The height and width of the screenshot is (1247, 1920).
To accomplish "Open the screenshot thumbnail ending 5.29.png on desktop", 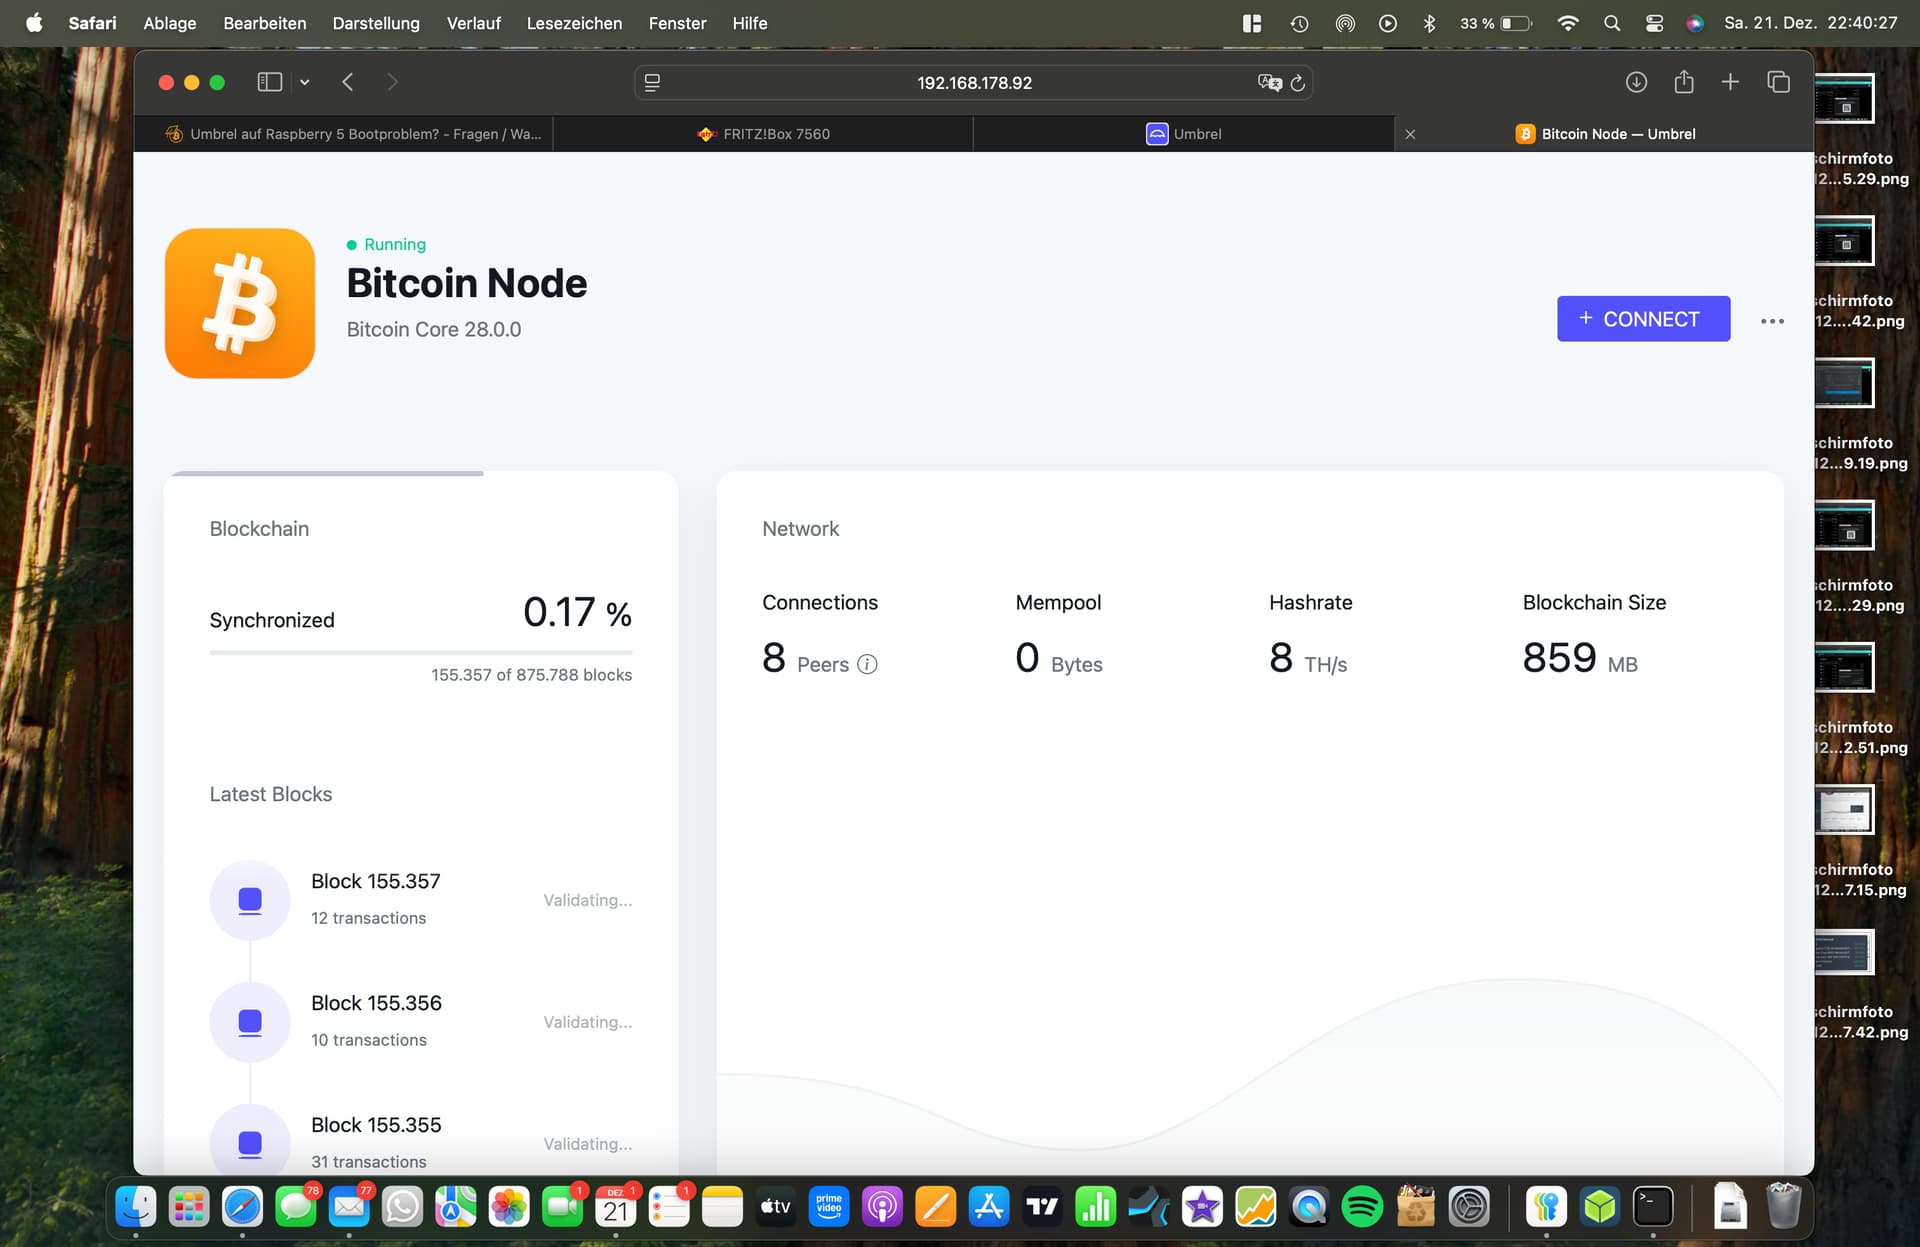I will (x=1845, y=98).
